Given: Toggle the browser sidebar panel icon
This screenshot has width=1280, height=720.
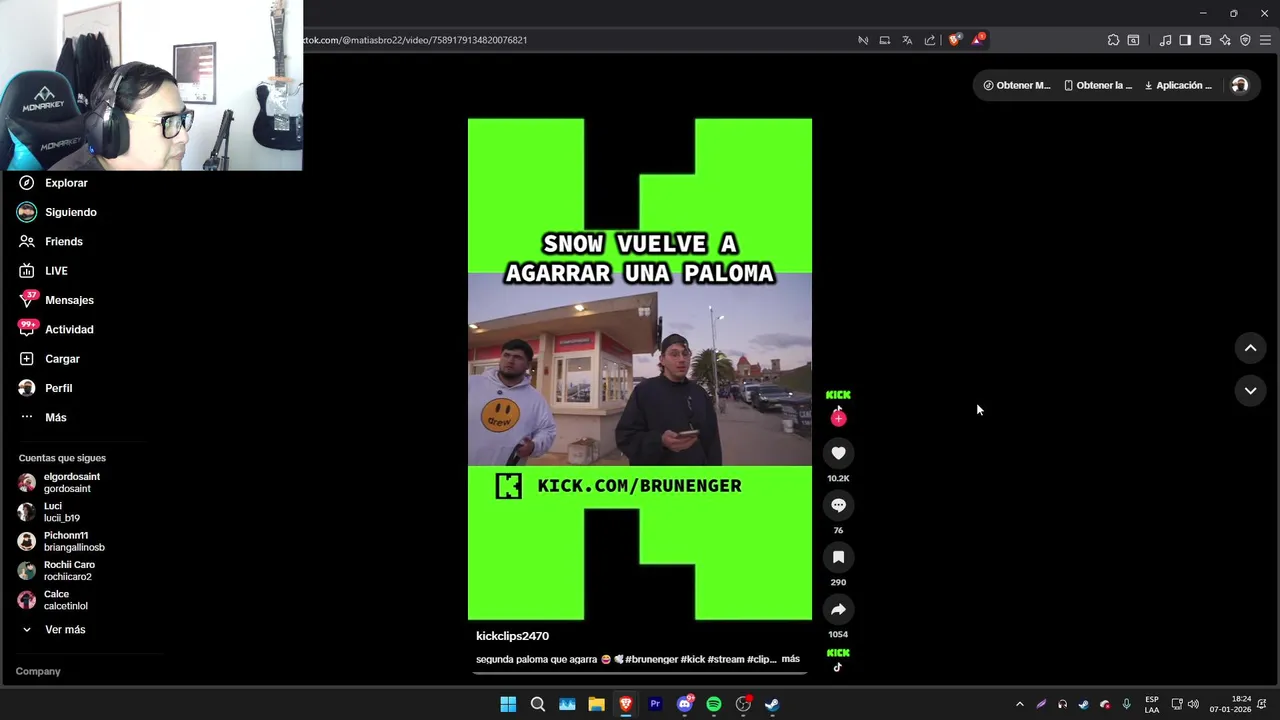Looking at the screenshot, I should 1185,40.
